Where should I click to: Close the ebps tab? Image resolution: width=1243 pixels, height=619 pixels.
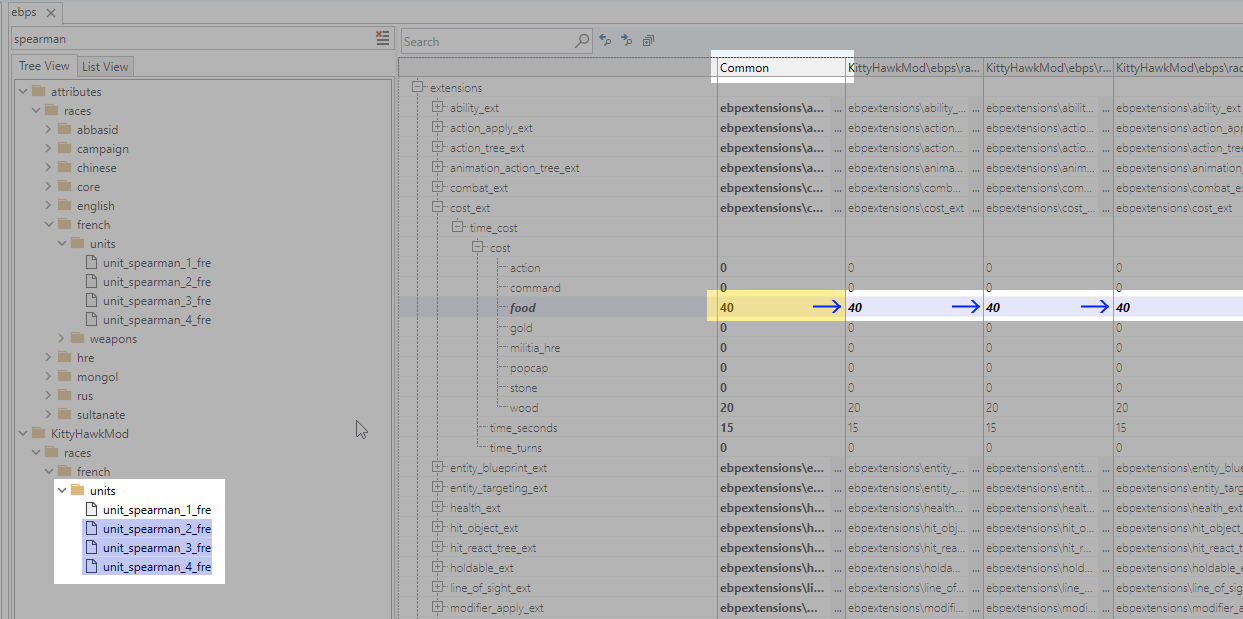51,12
